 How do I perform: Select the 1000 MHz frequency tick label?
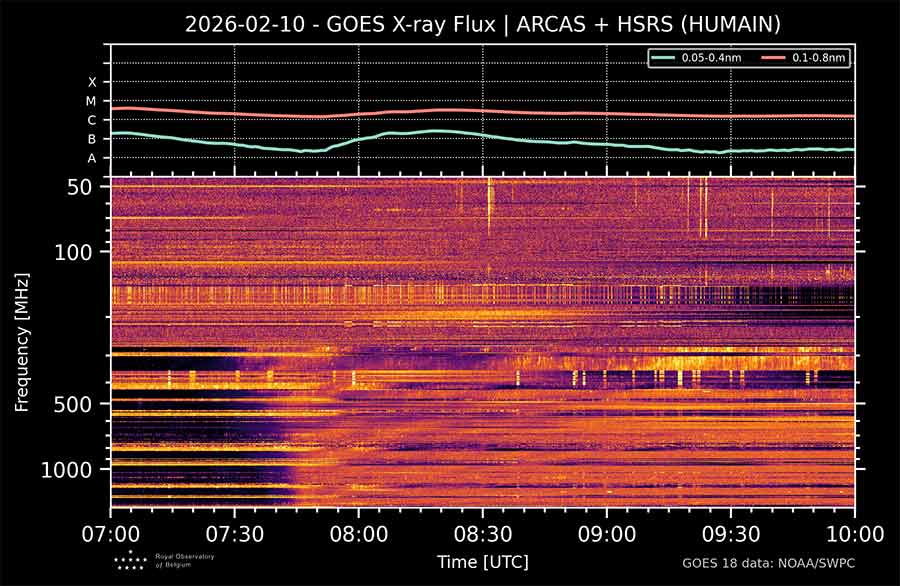(x=72, y=469)
